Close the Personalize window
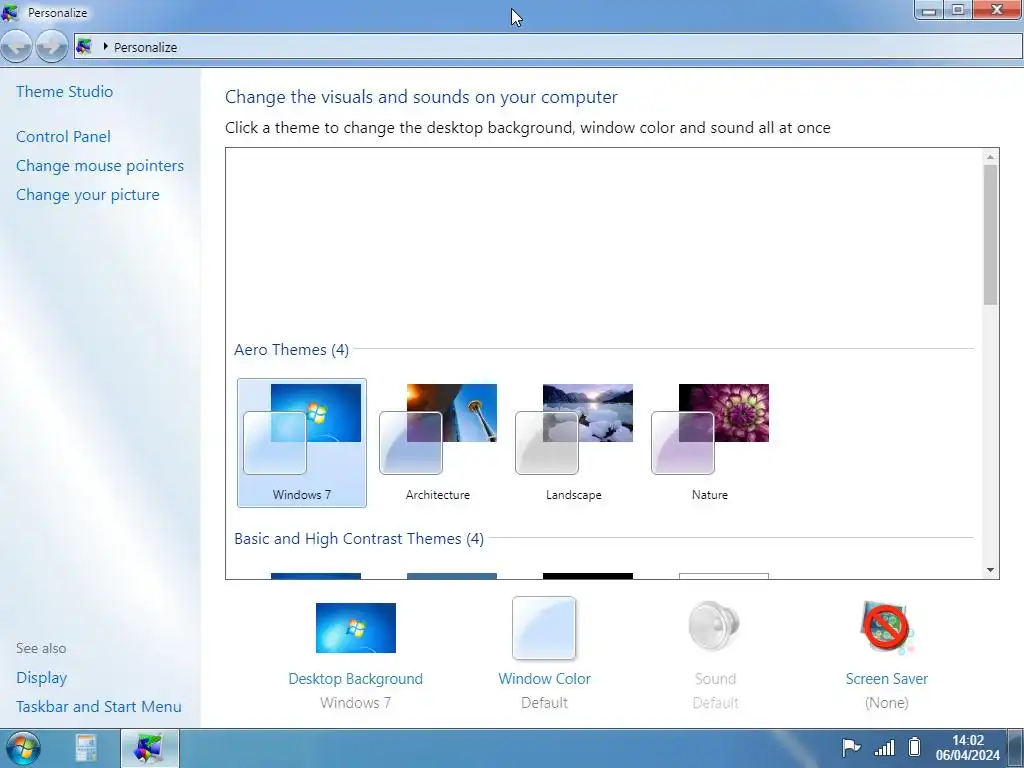Screen dimensions: 1024x768 (x=997, y=10)
